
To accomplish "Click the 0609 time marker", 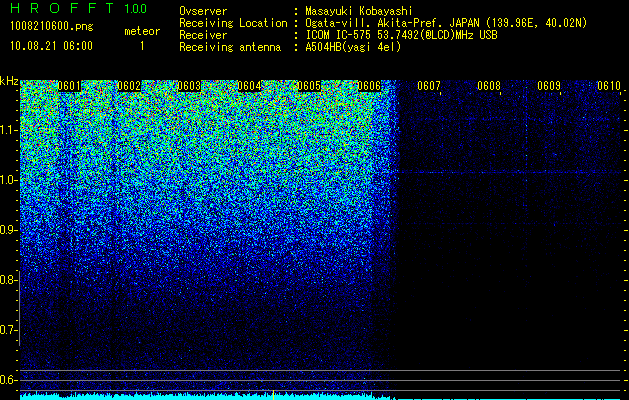I will [x=549, y=86].
